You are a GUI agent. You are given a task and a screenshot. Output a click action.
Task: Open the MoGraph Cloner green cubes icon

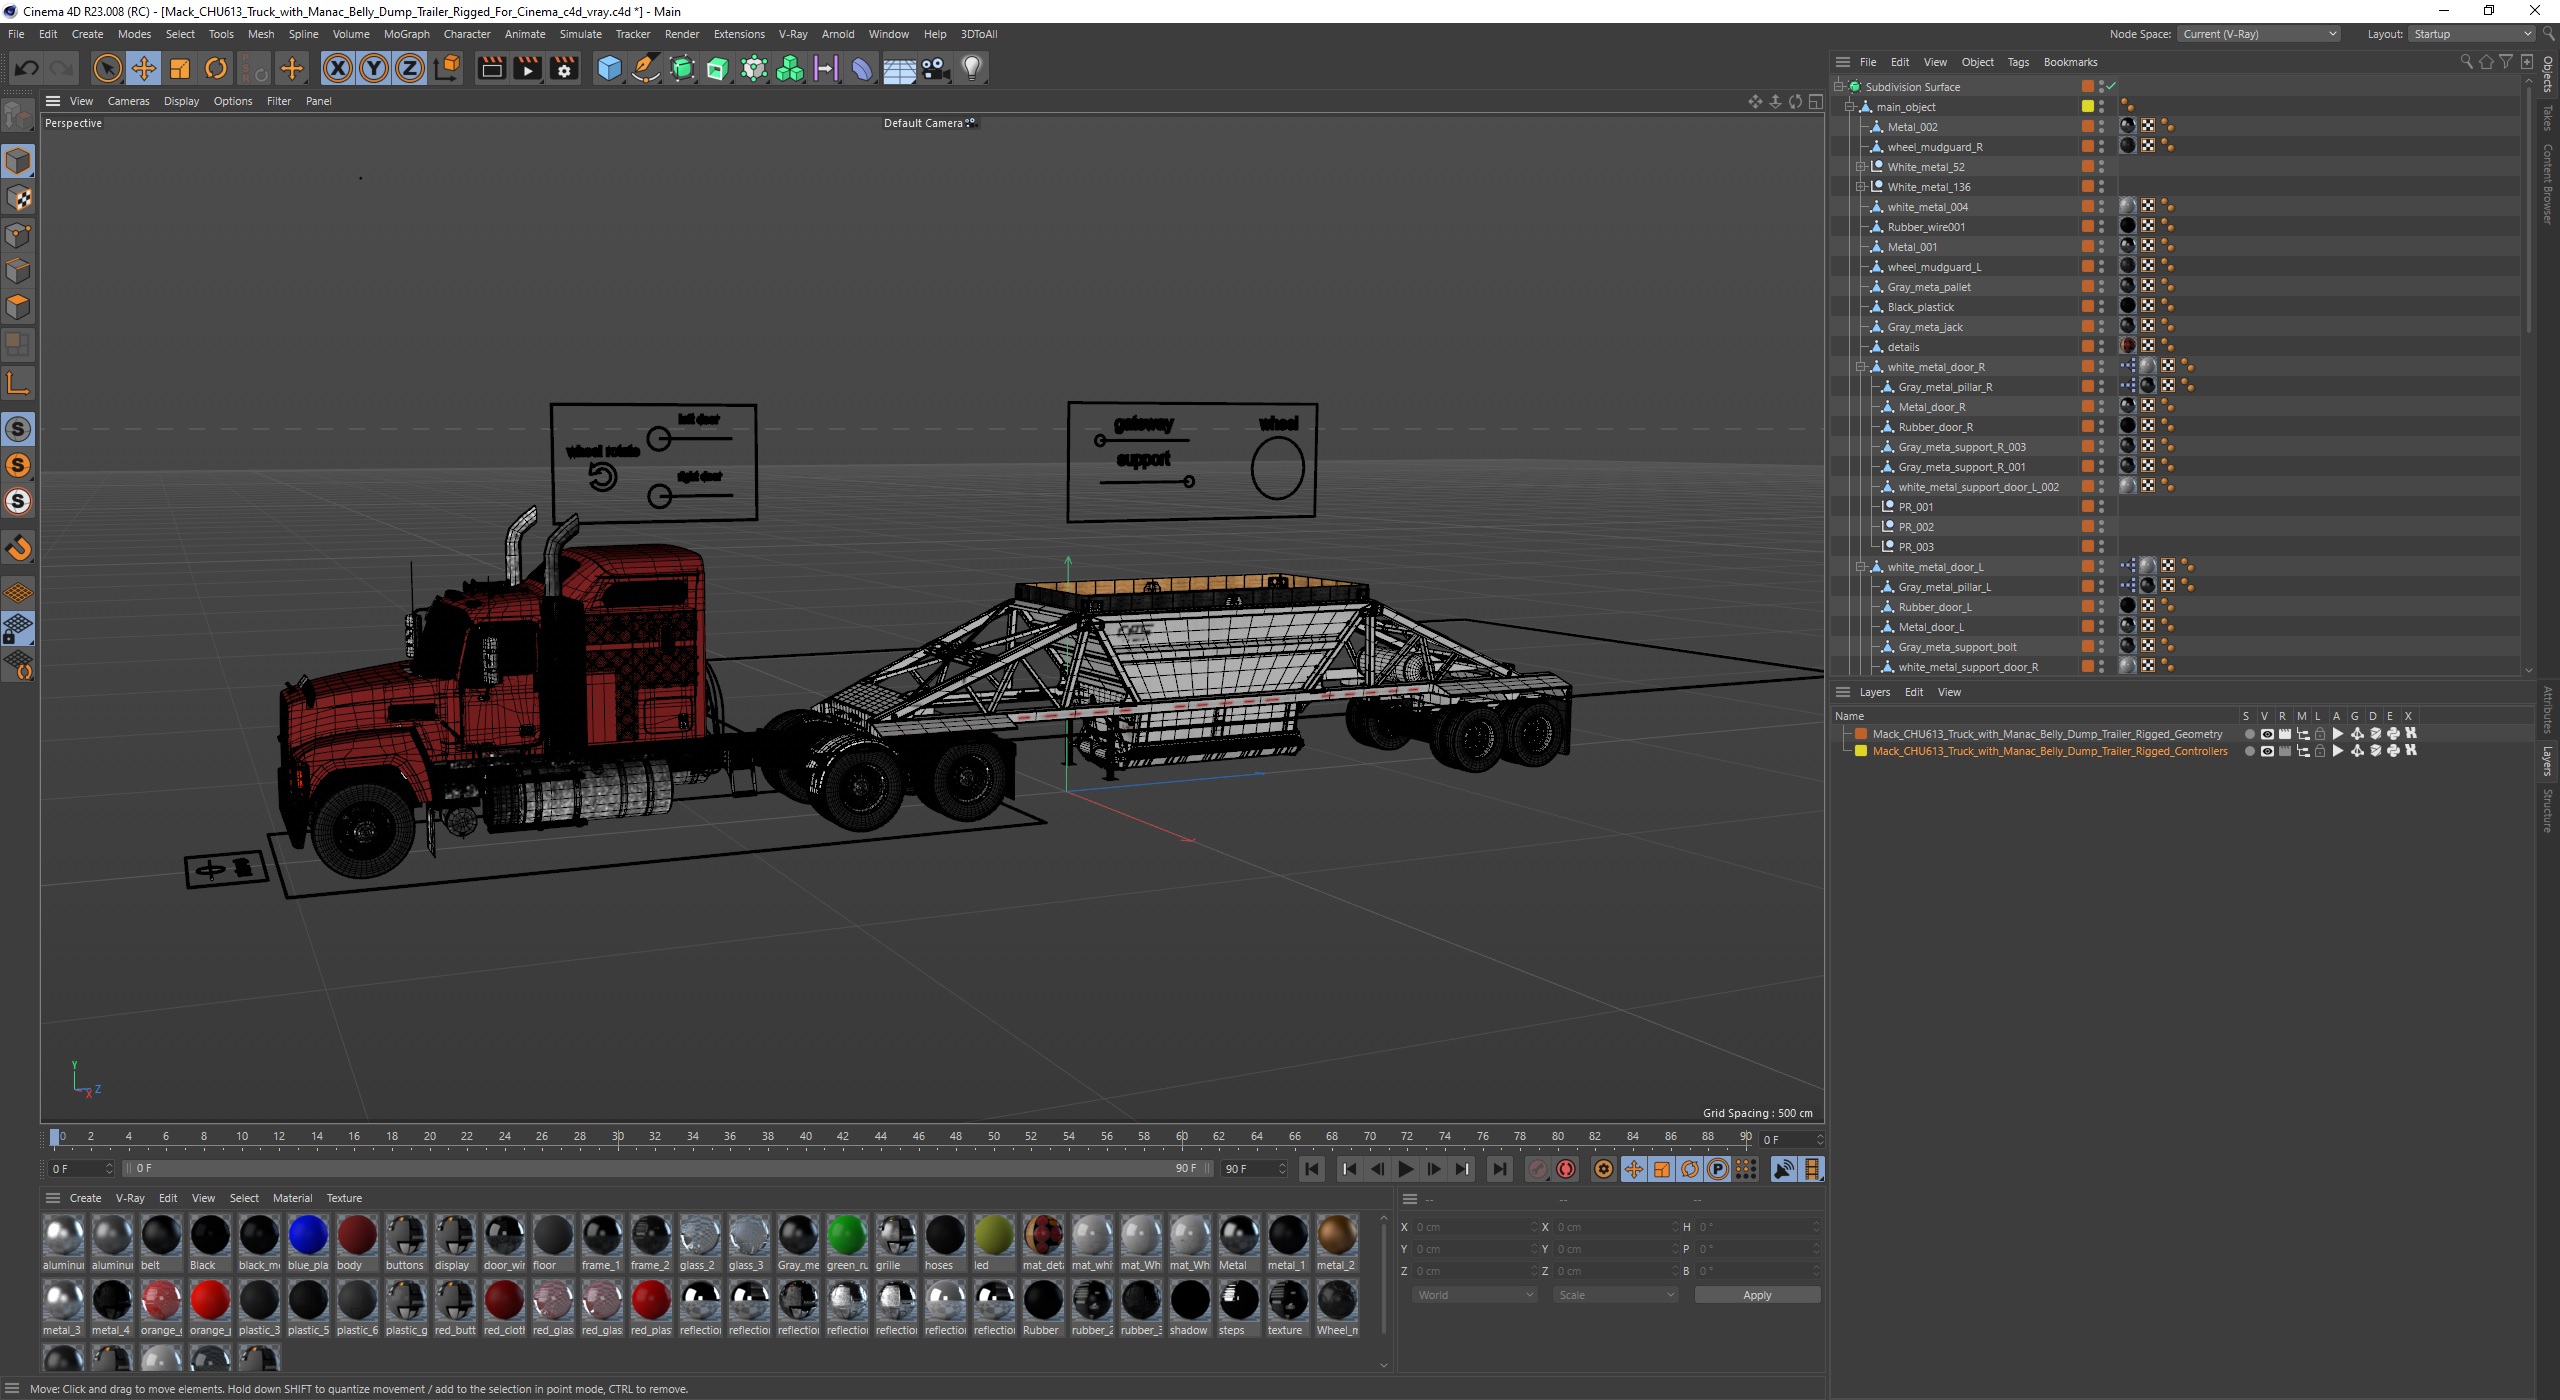(790, 68)
